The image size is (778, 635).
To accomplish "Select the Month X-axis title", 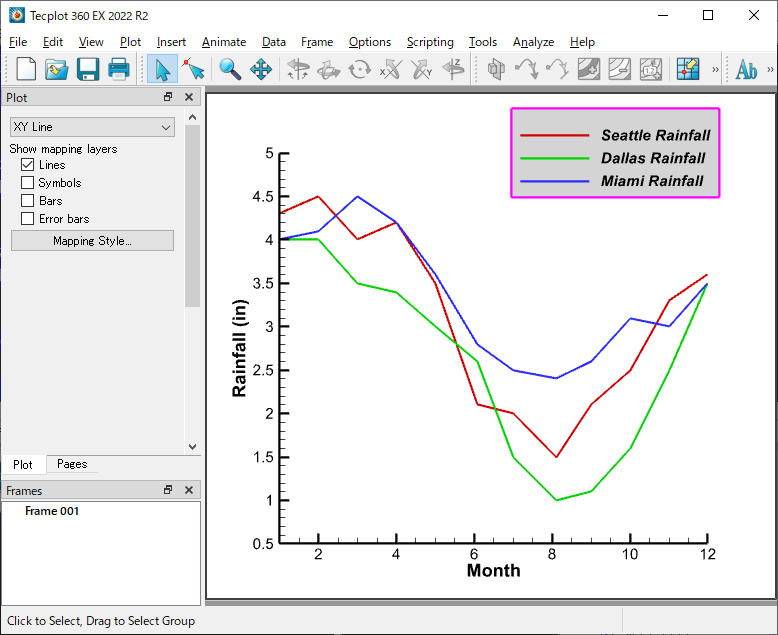I will [494, 571].
